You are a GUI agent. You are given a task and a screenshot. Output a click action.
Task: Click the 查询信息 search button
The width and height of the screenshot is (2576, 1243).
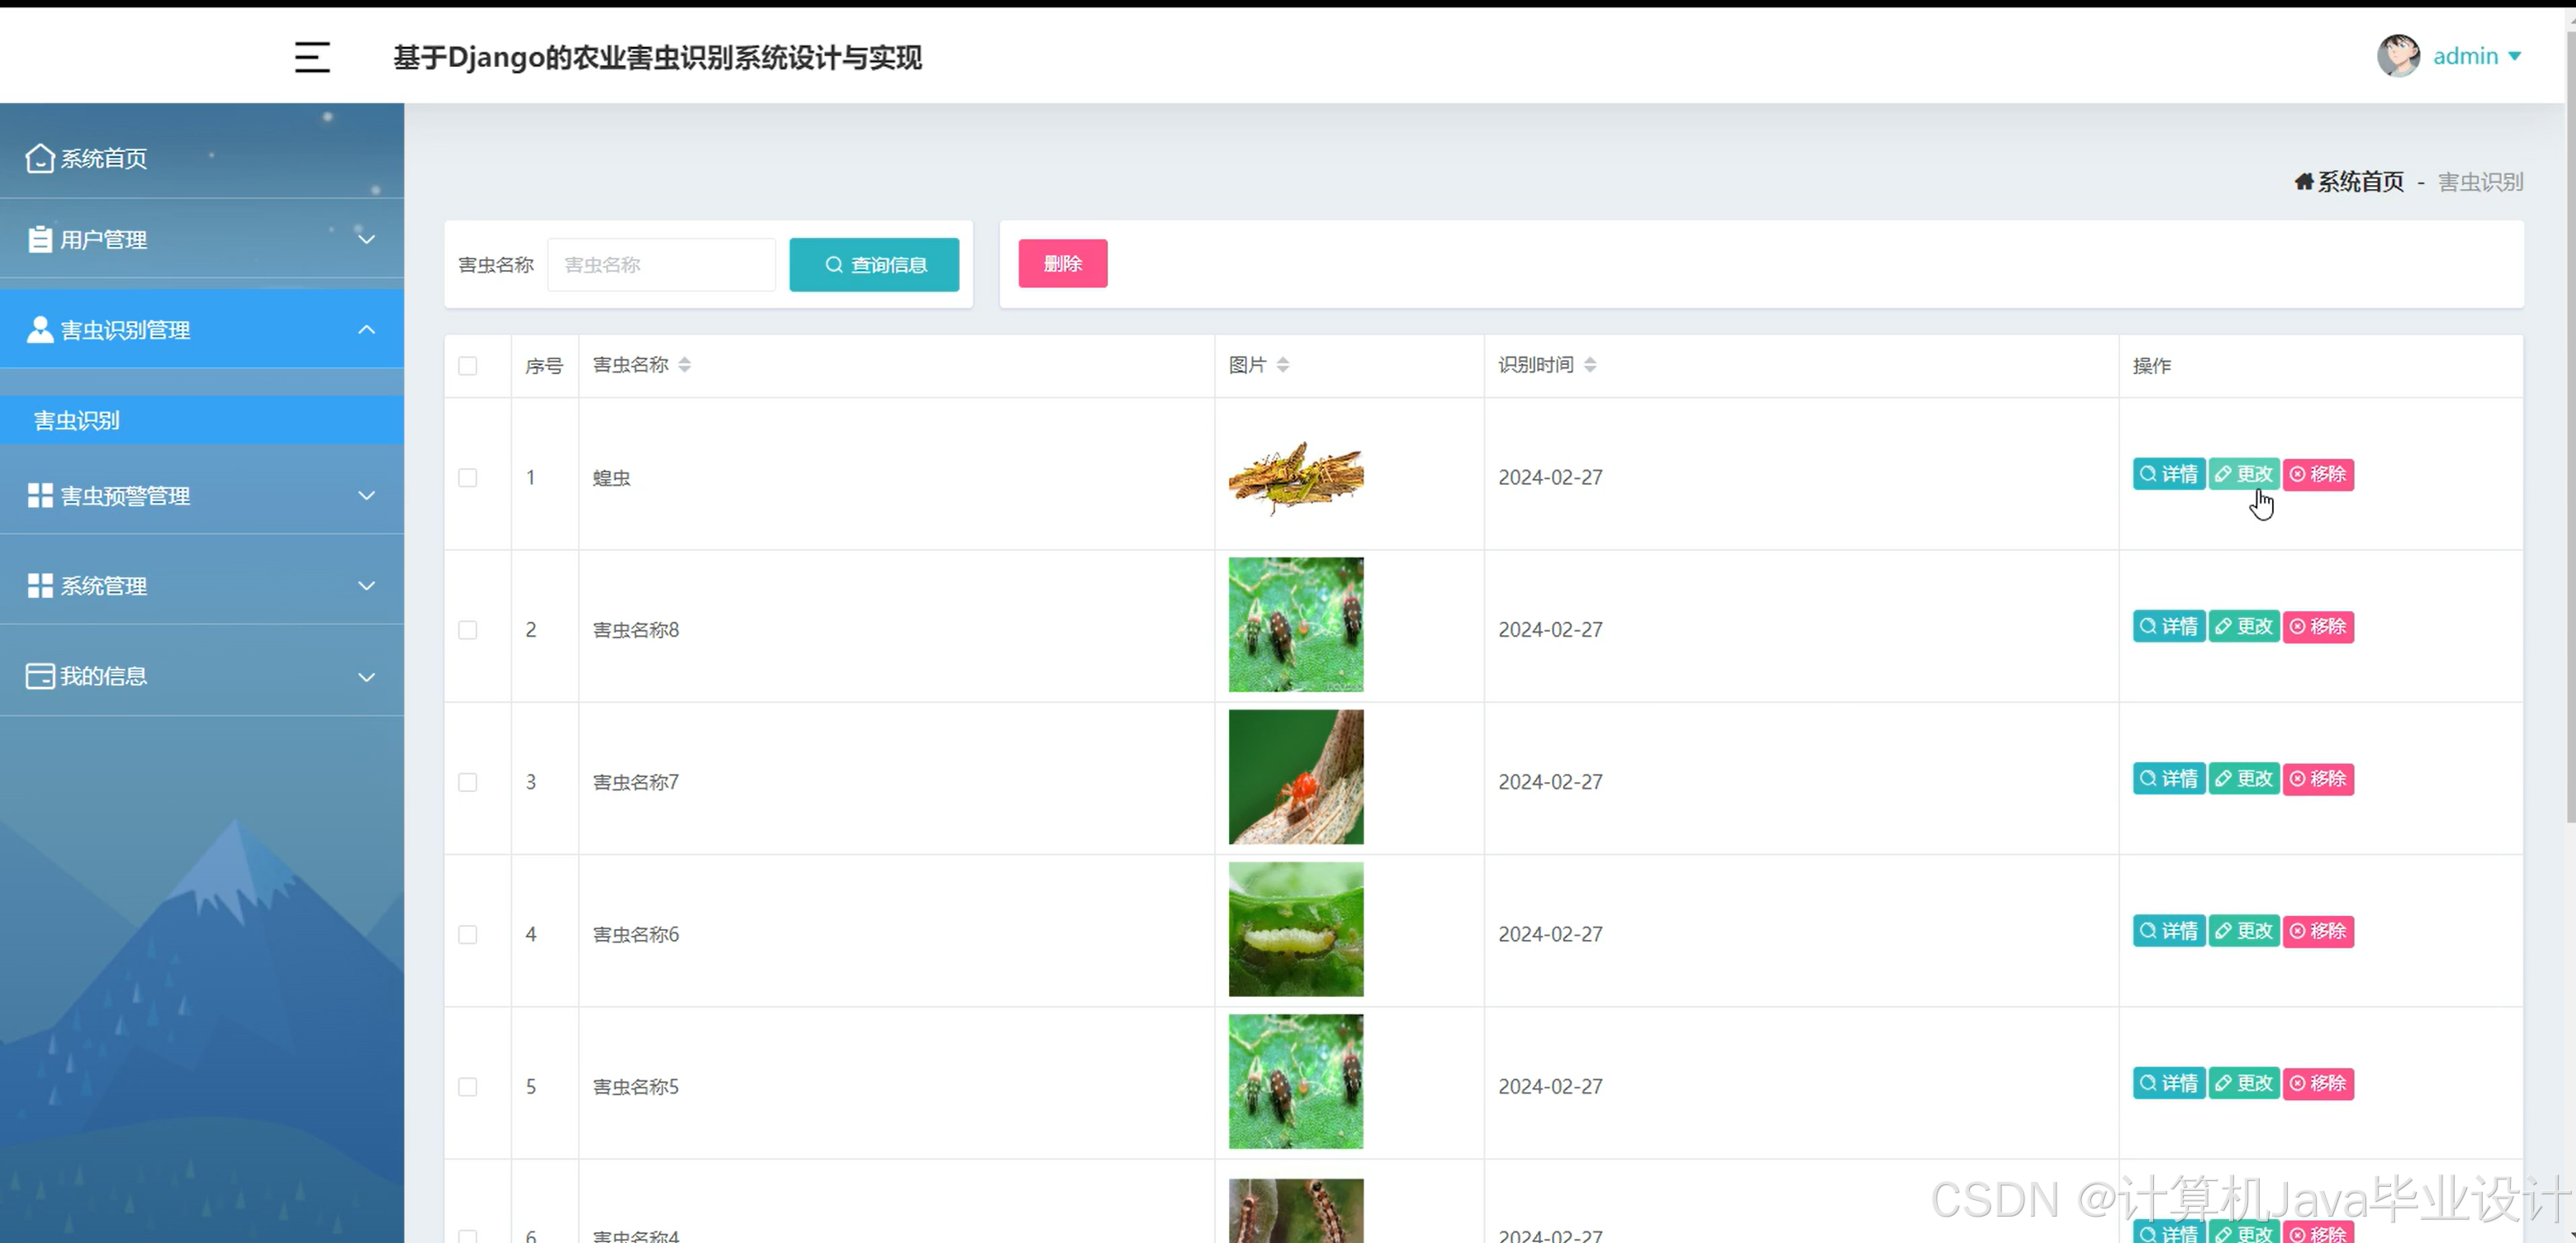tap(874, 264)
